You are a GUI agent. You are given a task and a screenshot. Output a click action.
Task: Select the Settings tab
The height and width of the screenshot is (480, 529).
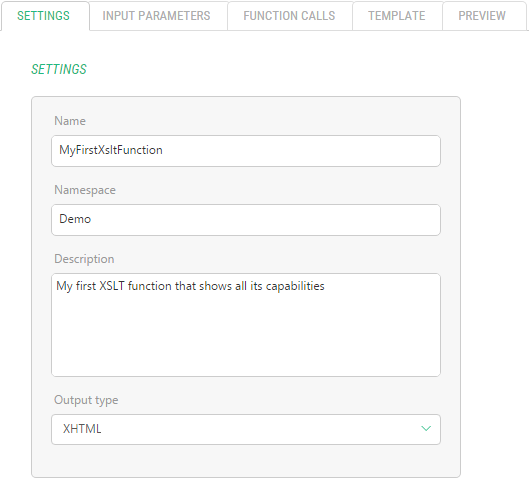(x=44, y=16)
